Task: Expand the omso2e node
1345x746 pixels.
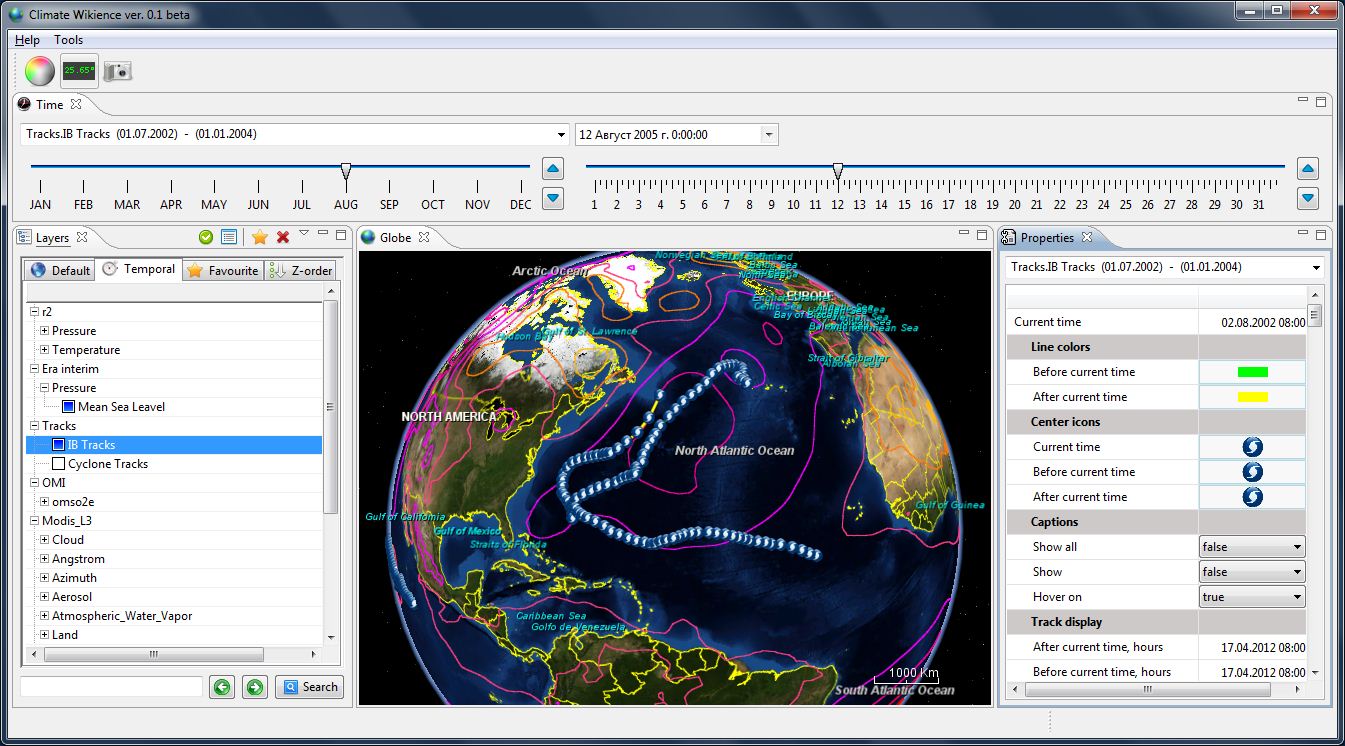Action: pos(44,502)
